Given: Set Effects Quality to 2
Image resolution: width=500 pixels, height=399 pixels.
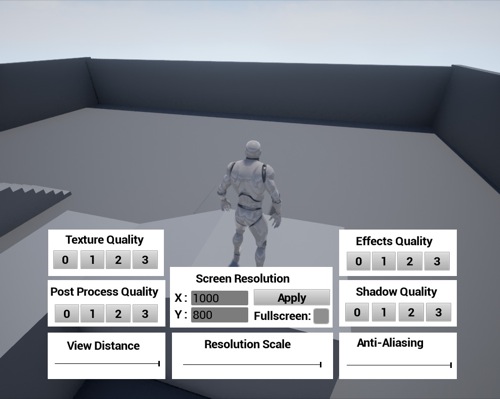Looking at the screenshot, I should tap(410, 261).
